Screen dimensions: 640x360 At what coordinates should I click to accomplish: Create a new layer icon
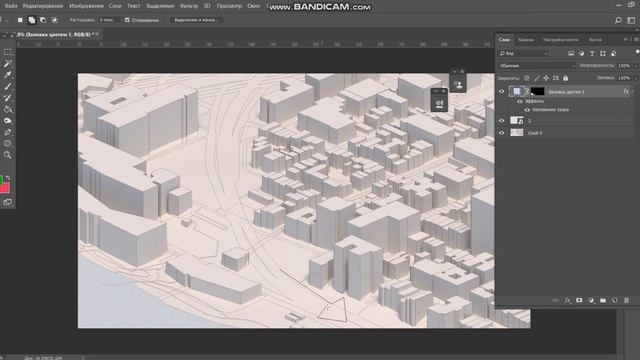pyautogui.click(x=615, y=300)
